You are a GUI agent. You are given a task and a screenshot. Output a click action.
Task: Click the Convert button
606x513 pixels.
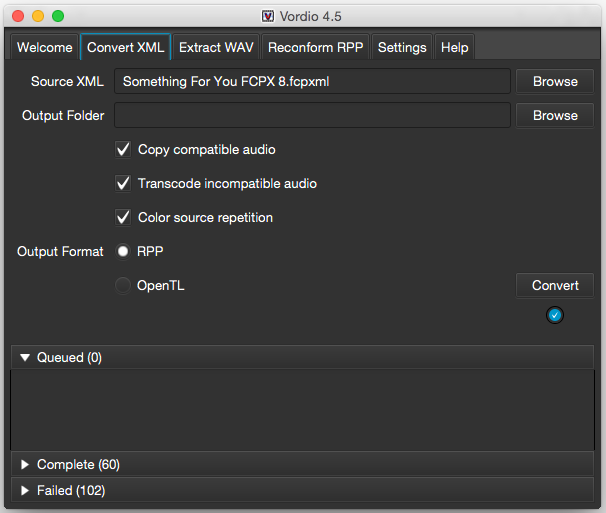(x=555, y=285)
